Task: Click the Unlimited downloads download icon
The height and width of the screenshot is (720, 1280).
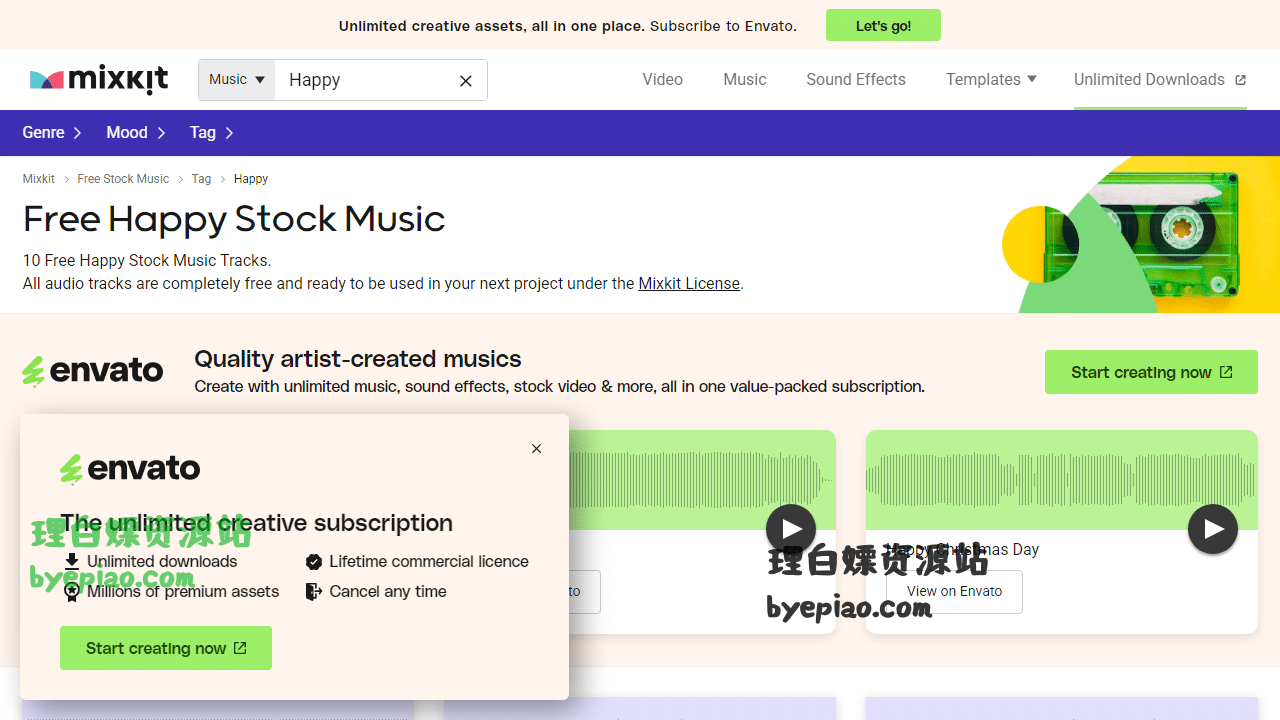Action: 72,561
